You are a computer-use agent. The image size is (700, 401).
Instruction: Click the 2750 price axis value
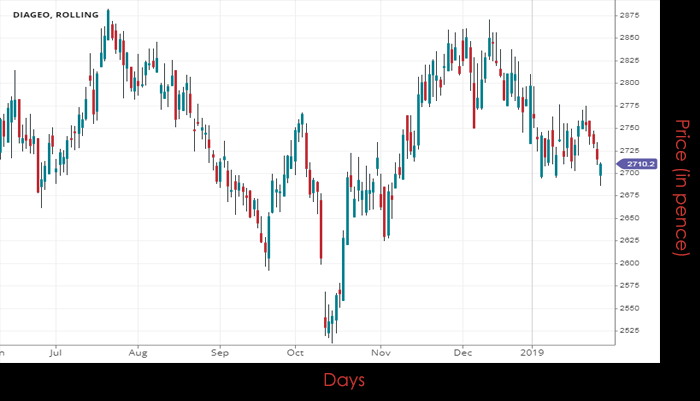click(630, 128)
